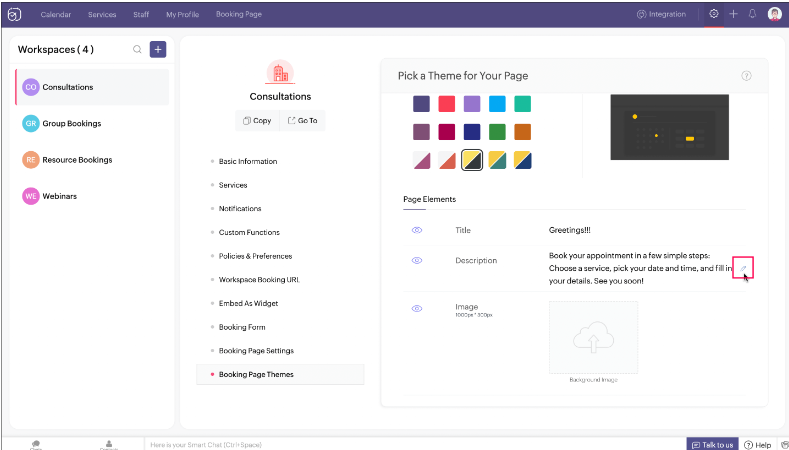Screen dimensions: 789x450
Task: Search workspaces with magnifier icon
Action: point(138,50)
